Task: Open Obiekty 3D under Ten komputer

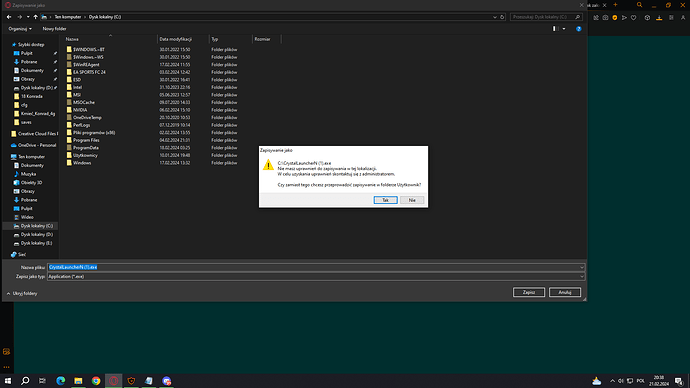Action: point(31,183)
